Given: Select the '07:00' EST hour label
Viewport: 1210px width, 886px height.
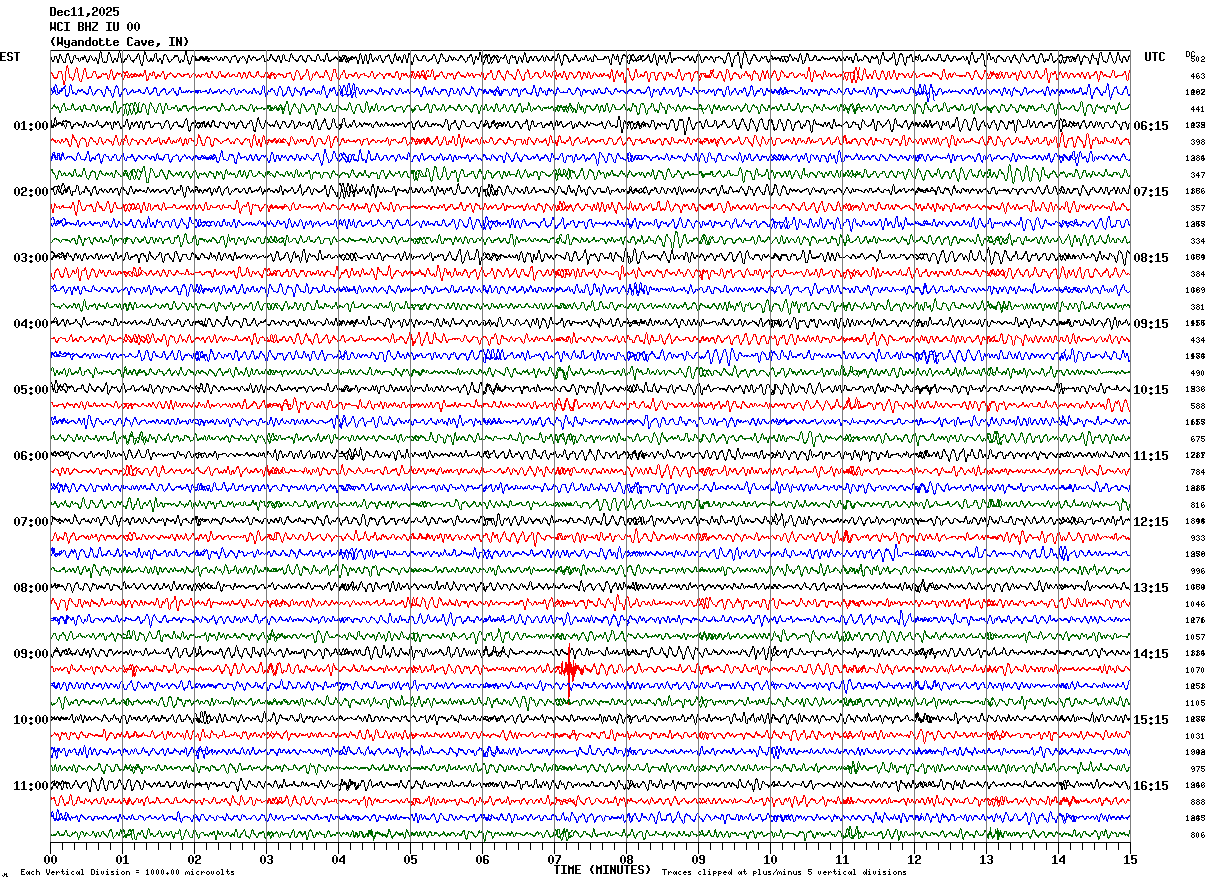Looking at the screenshot, I should pyautogui.click(x=31, y=522).
